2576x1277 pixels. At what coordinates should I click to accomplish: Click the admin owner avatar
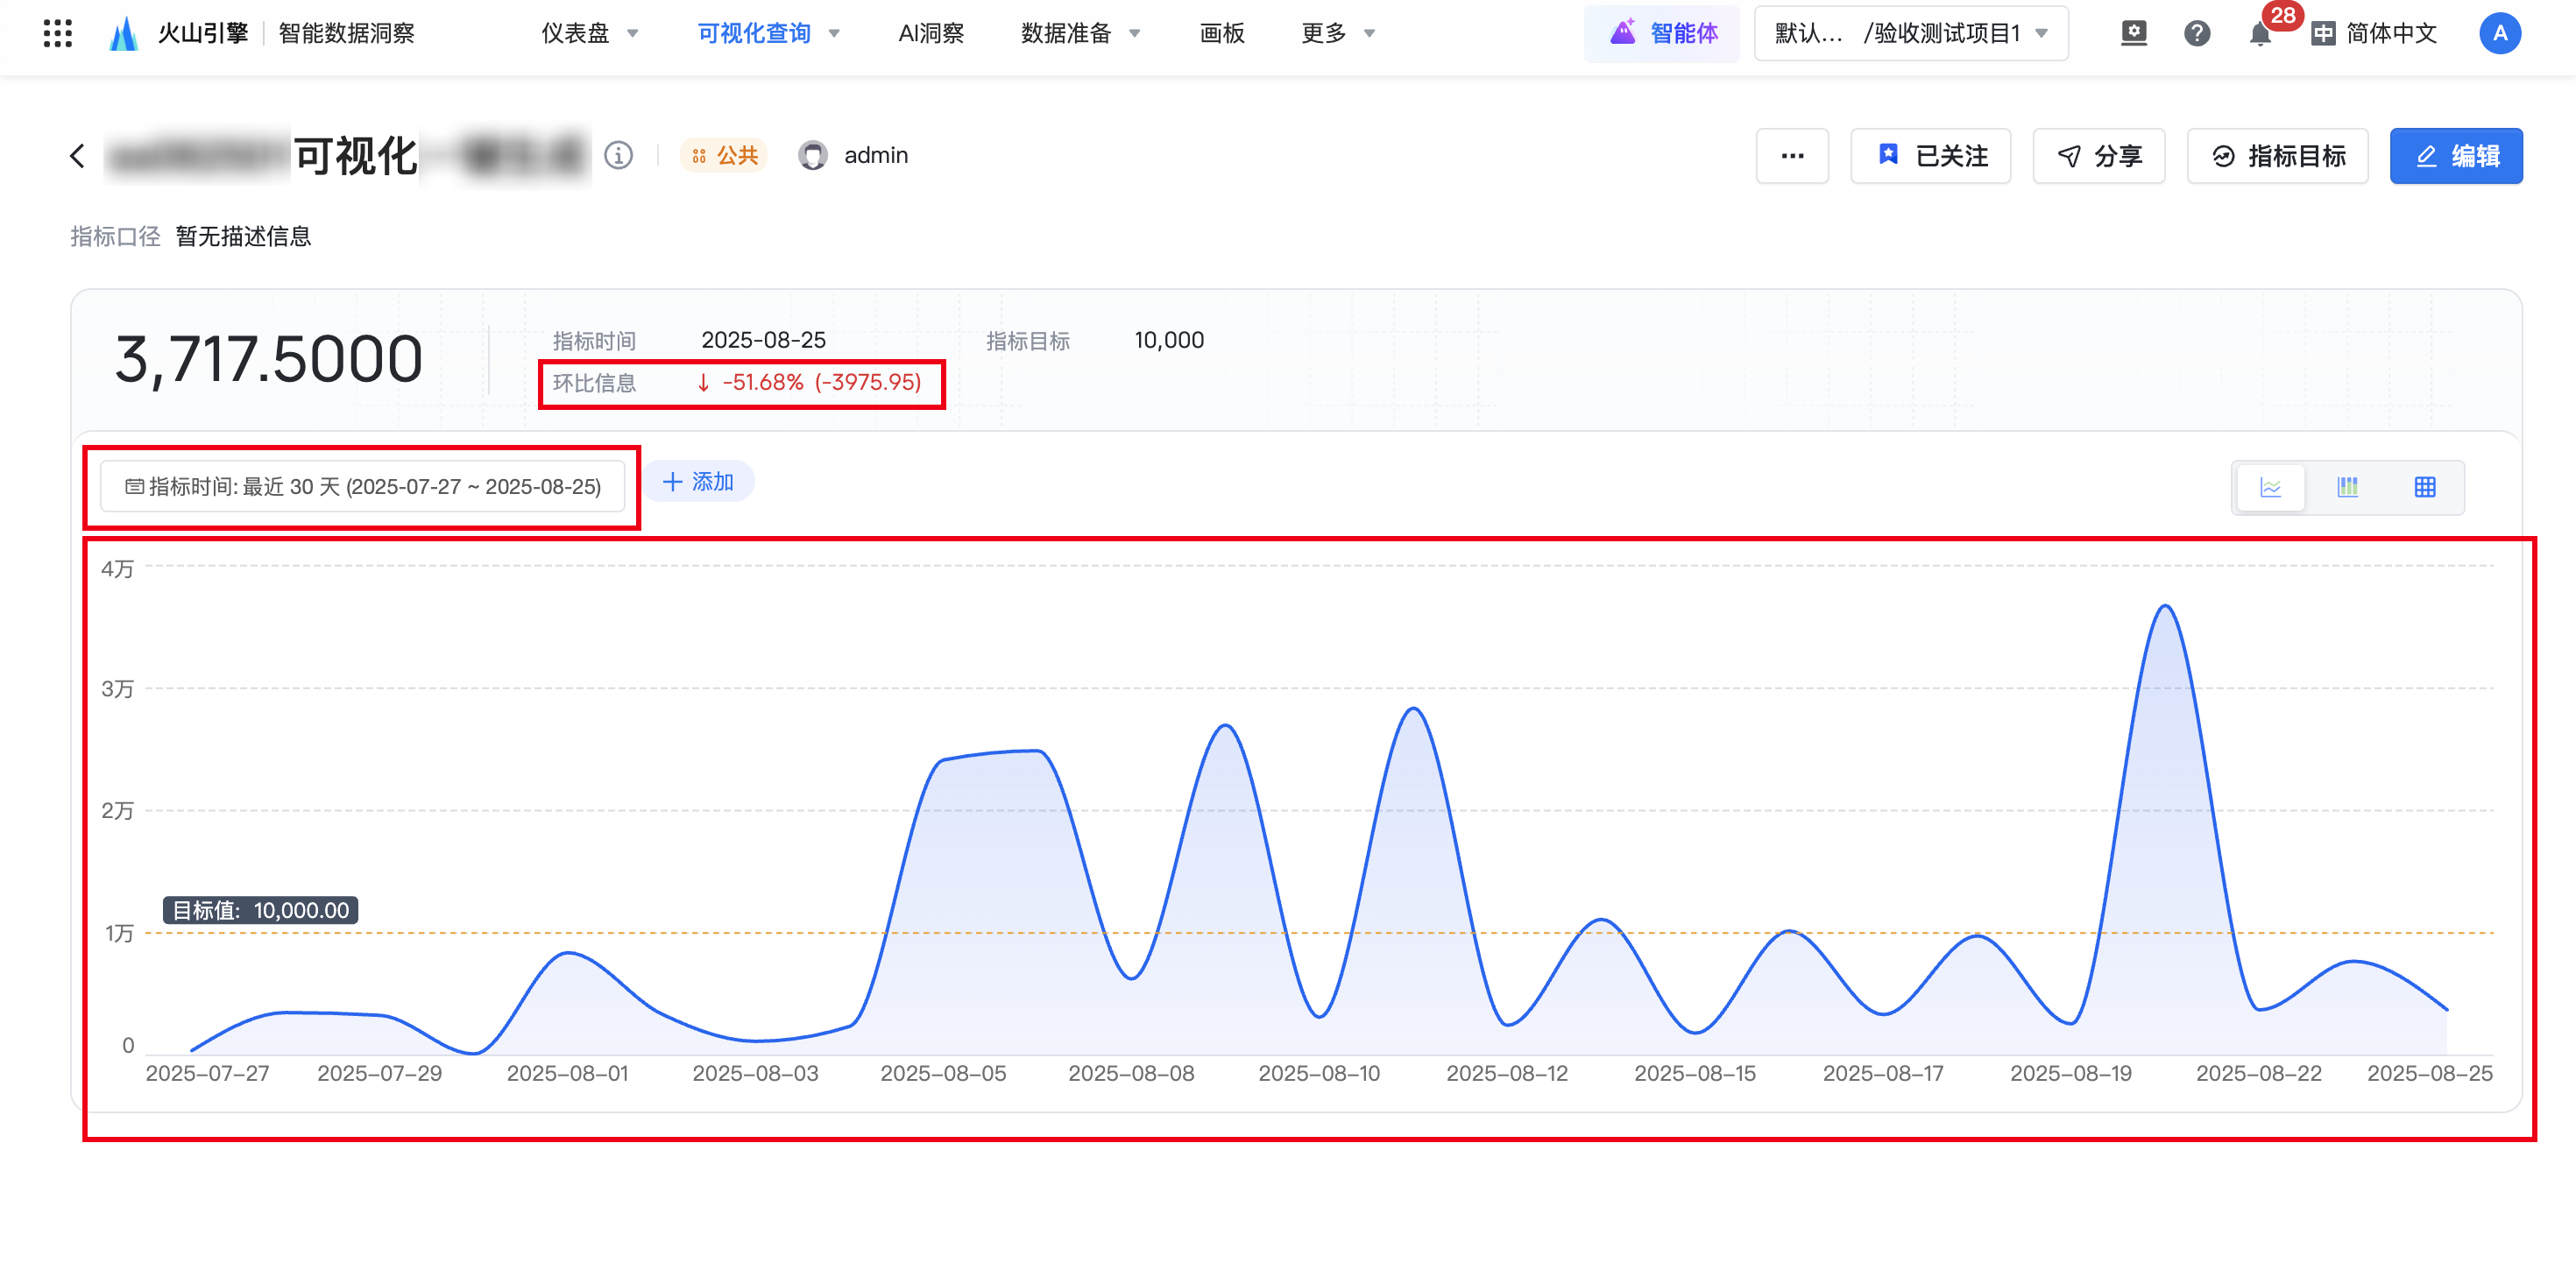pyautogui.click(x=812, y=156)
